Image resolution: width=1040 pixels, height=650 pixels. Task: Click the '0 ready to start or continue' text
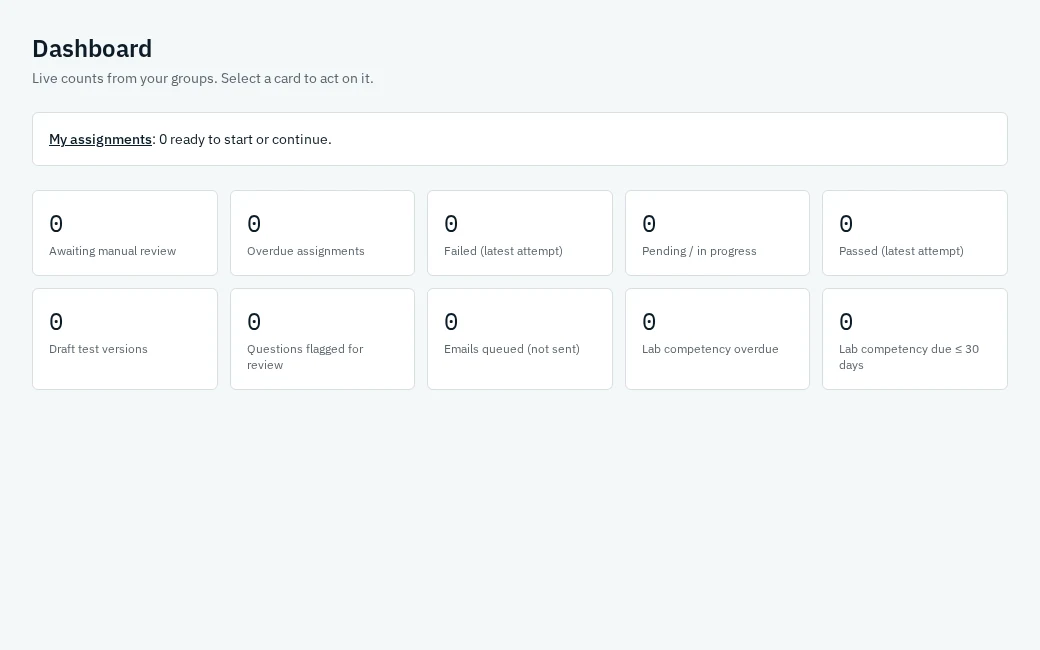click(245, 139)
